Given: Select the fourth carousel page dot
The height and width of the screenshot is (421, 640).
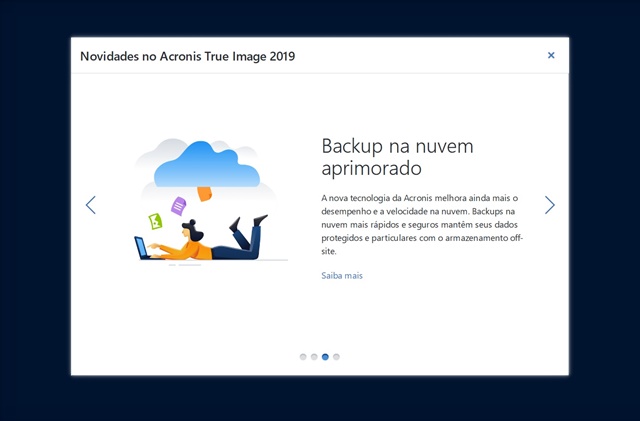Looking at the screenshot, I should click(x=336, y=357).
